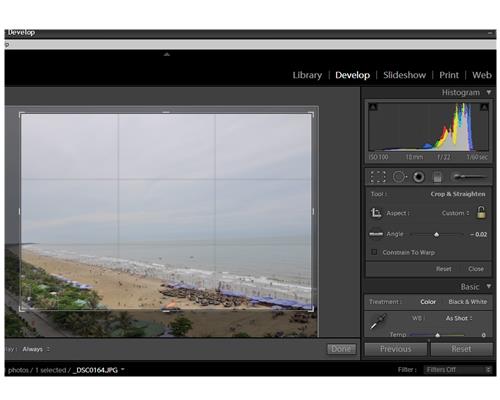The image size is (500, 400).
Task: Select the Crop Overlay tool icon
Action: click(x=378, y=177)
